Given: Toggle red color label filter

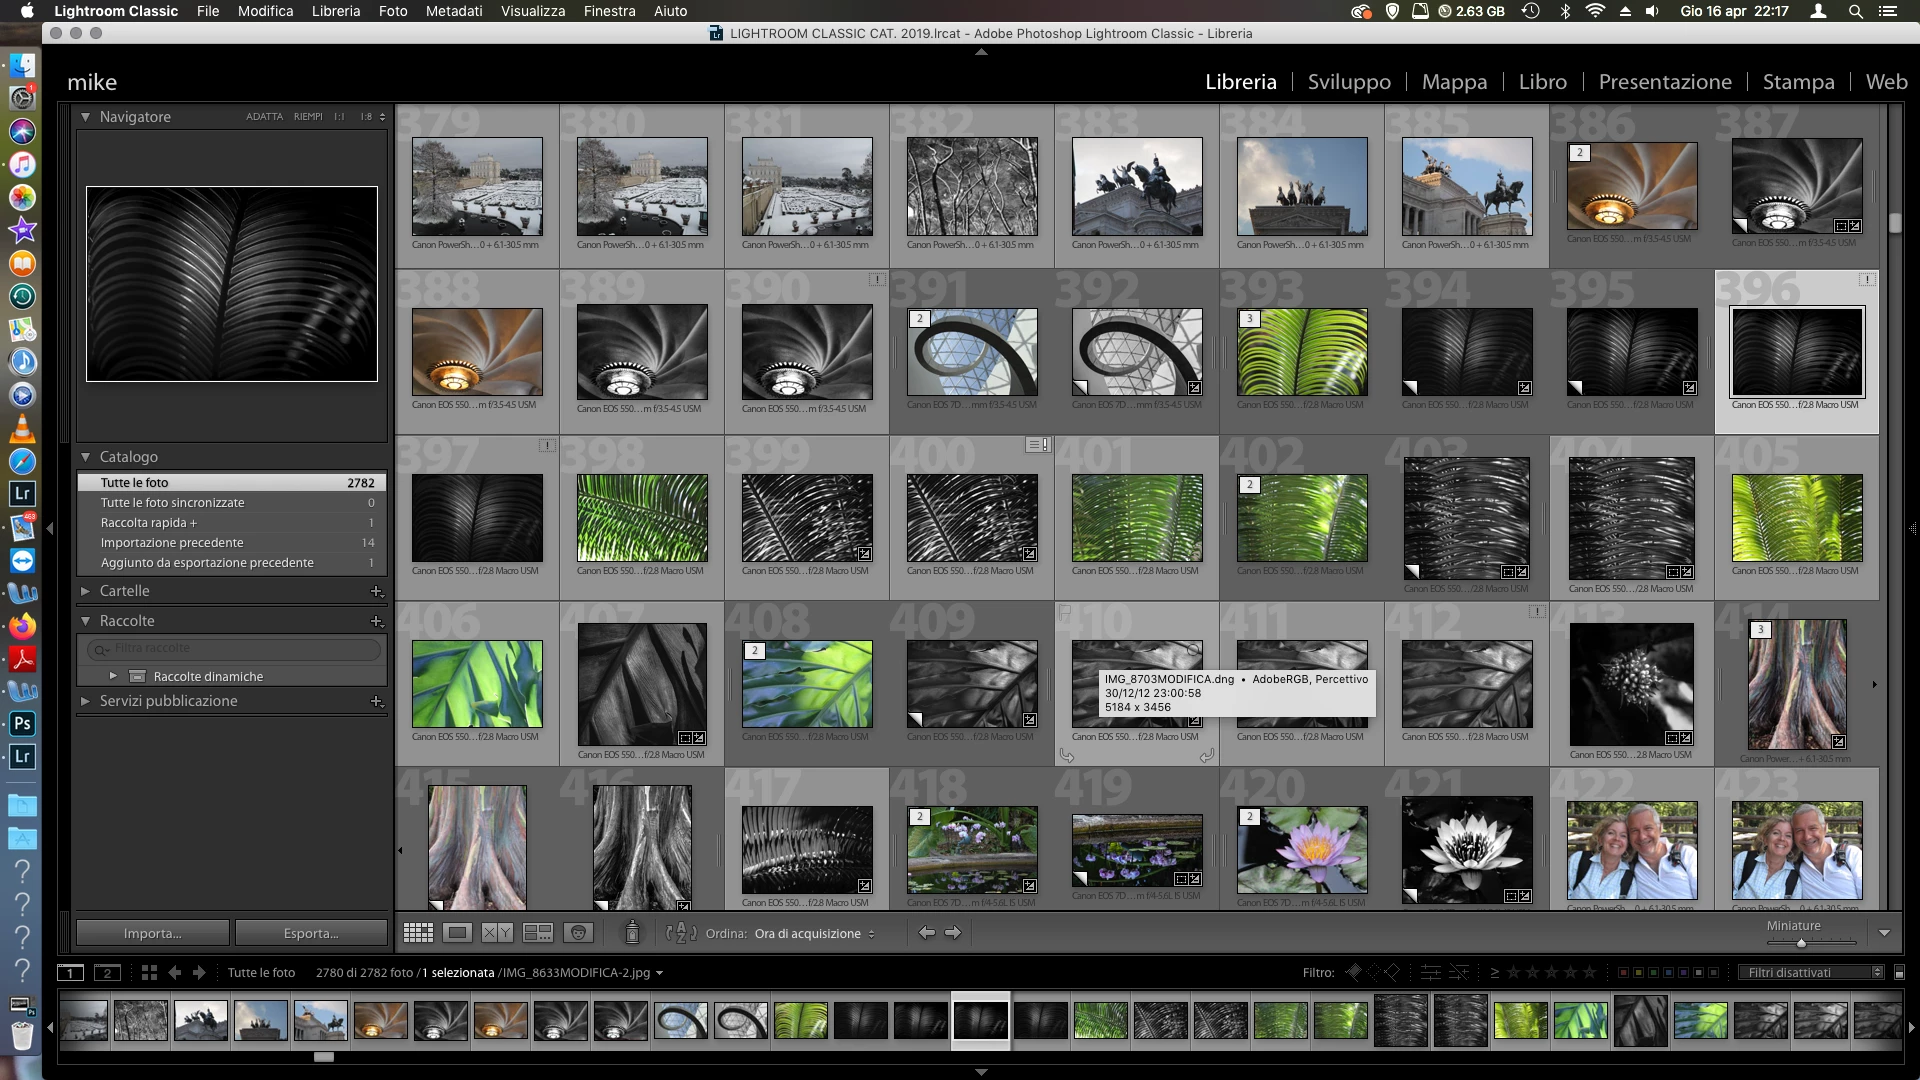Looking at the screenshot, I should (1623, 972).
